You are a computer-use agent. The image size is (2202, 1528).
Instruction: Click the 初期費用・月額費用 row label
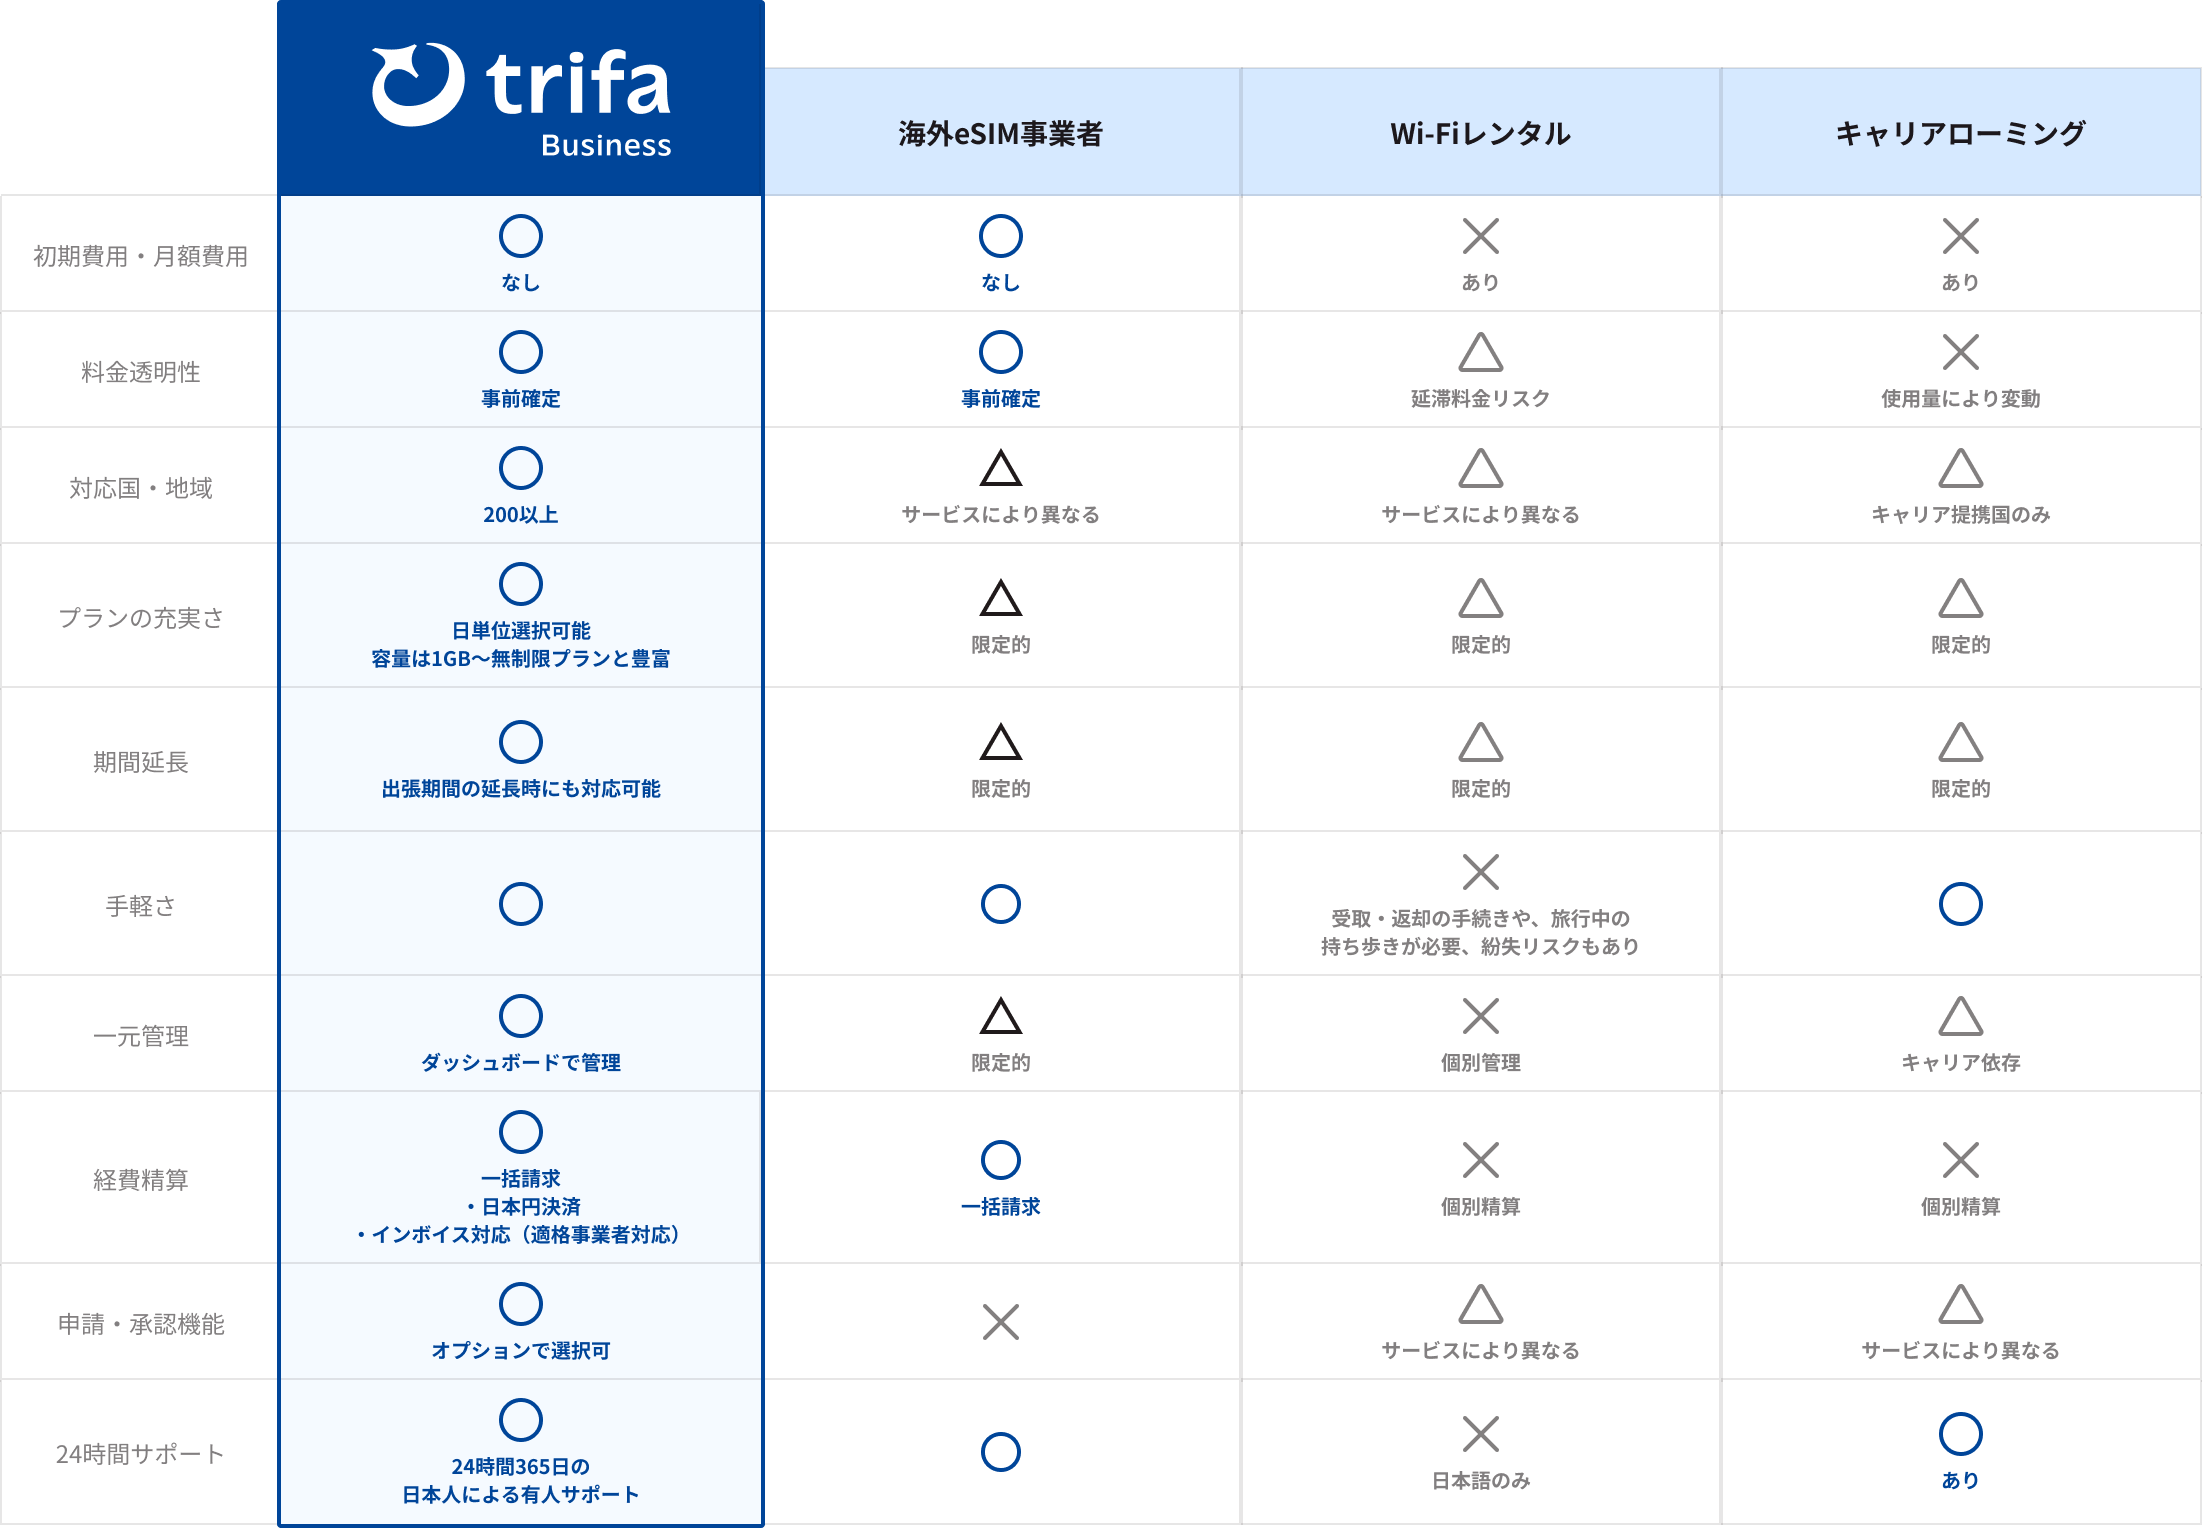point(140,257)
